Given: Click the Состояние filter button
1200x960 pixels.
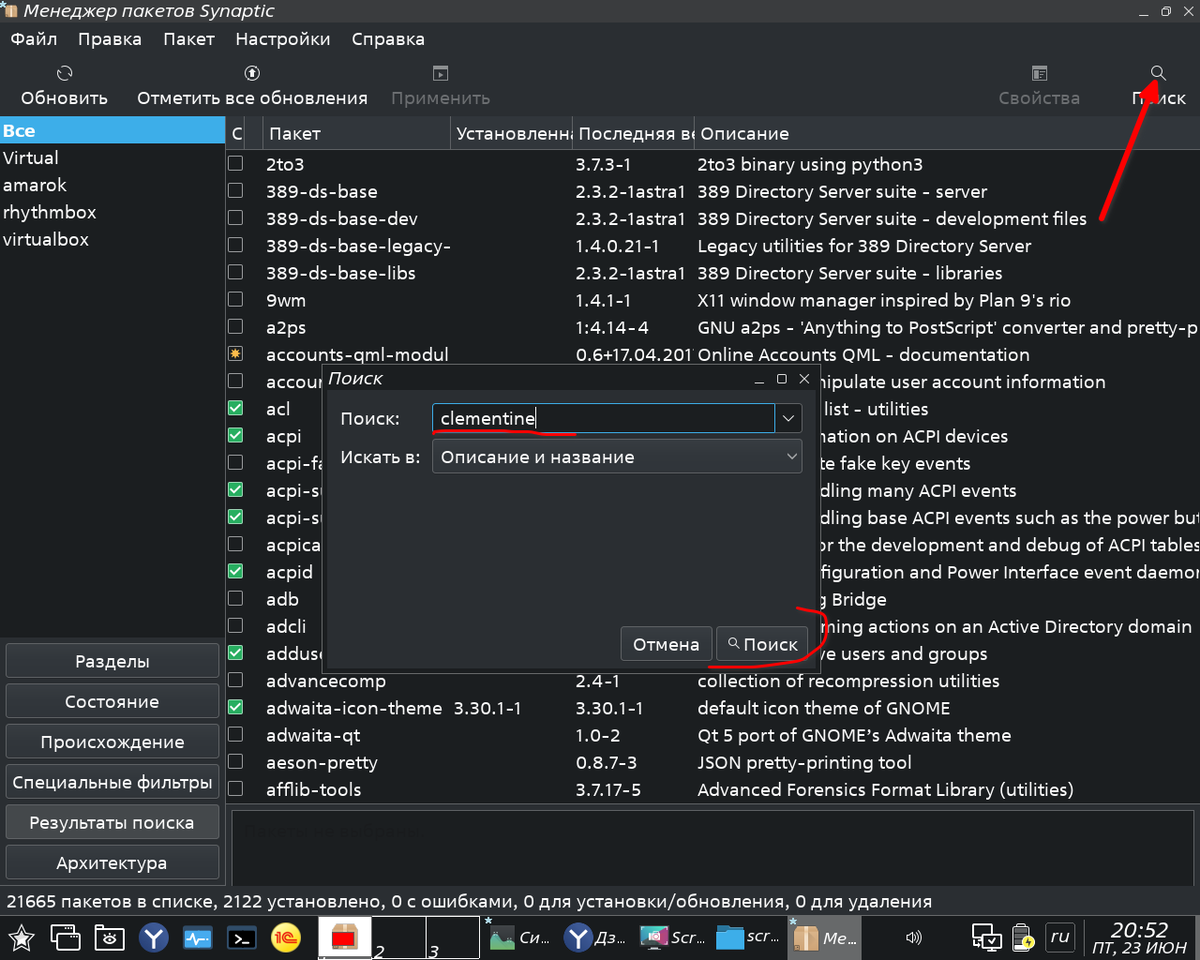Looking at the screenshot, I should pyautogui.click(x=112, y=701).
